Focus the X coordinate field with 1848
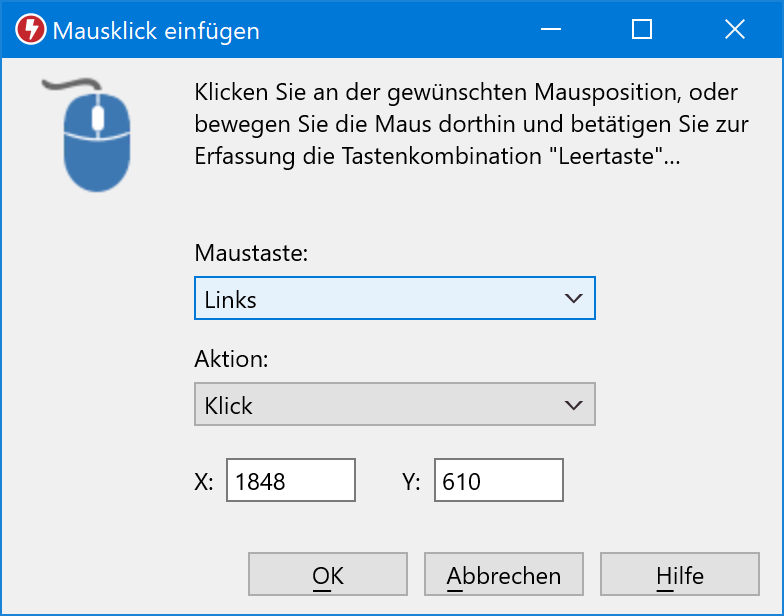The image size is (784, 616). (291, 481)
